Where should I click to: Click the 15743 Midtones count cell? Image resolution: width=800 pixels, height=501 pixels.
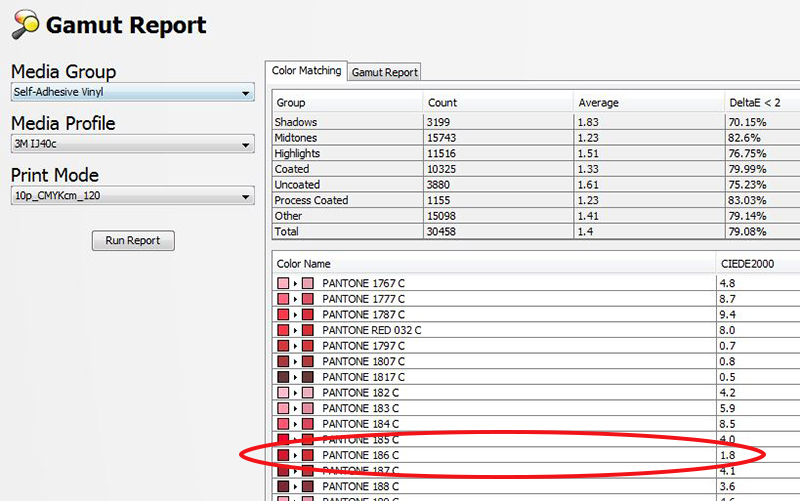(x=441, y=138)
